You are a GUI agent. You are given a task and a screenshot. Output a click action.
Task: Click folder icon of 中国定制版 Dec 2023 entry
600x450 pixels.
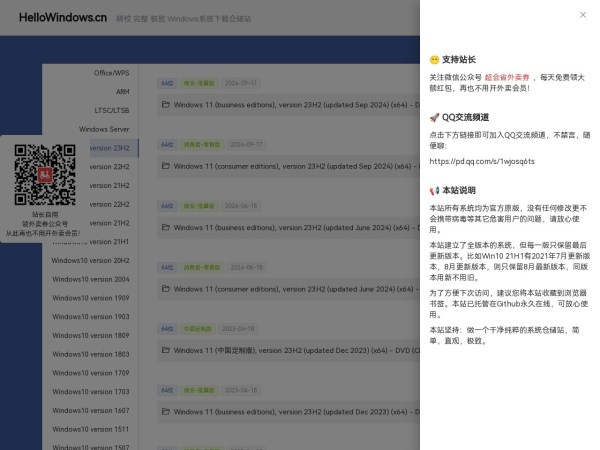click(x=165, y=350)
